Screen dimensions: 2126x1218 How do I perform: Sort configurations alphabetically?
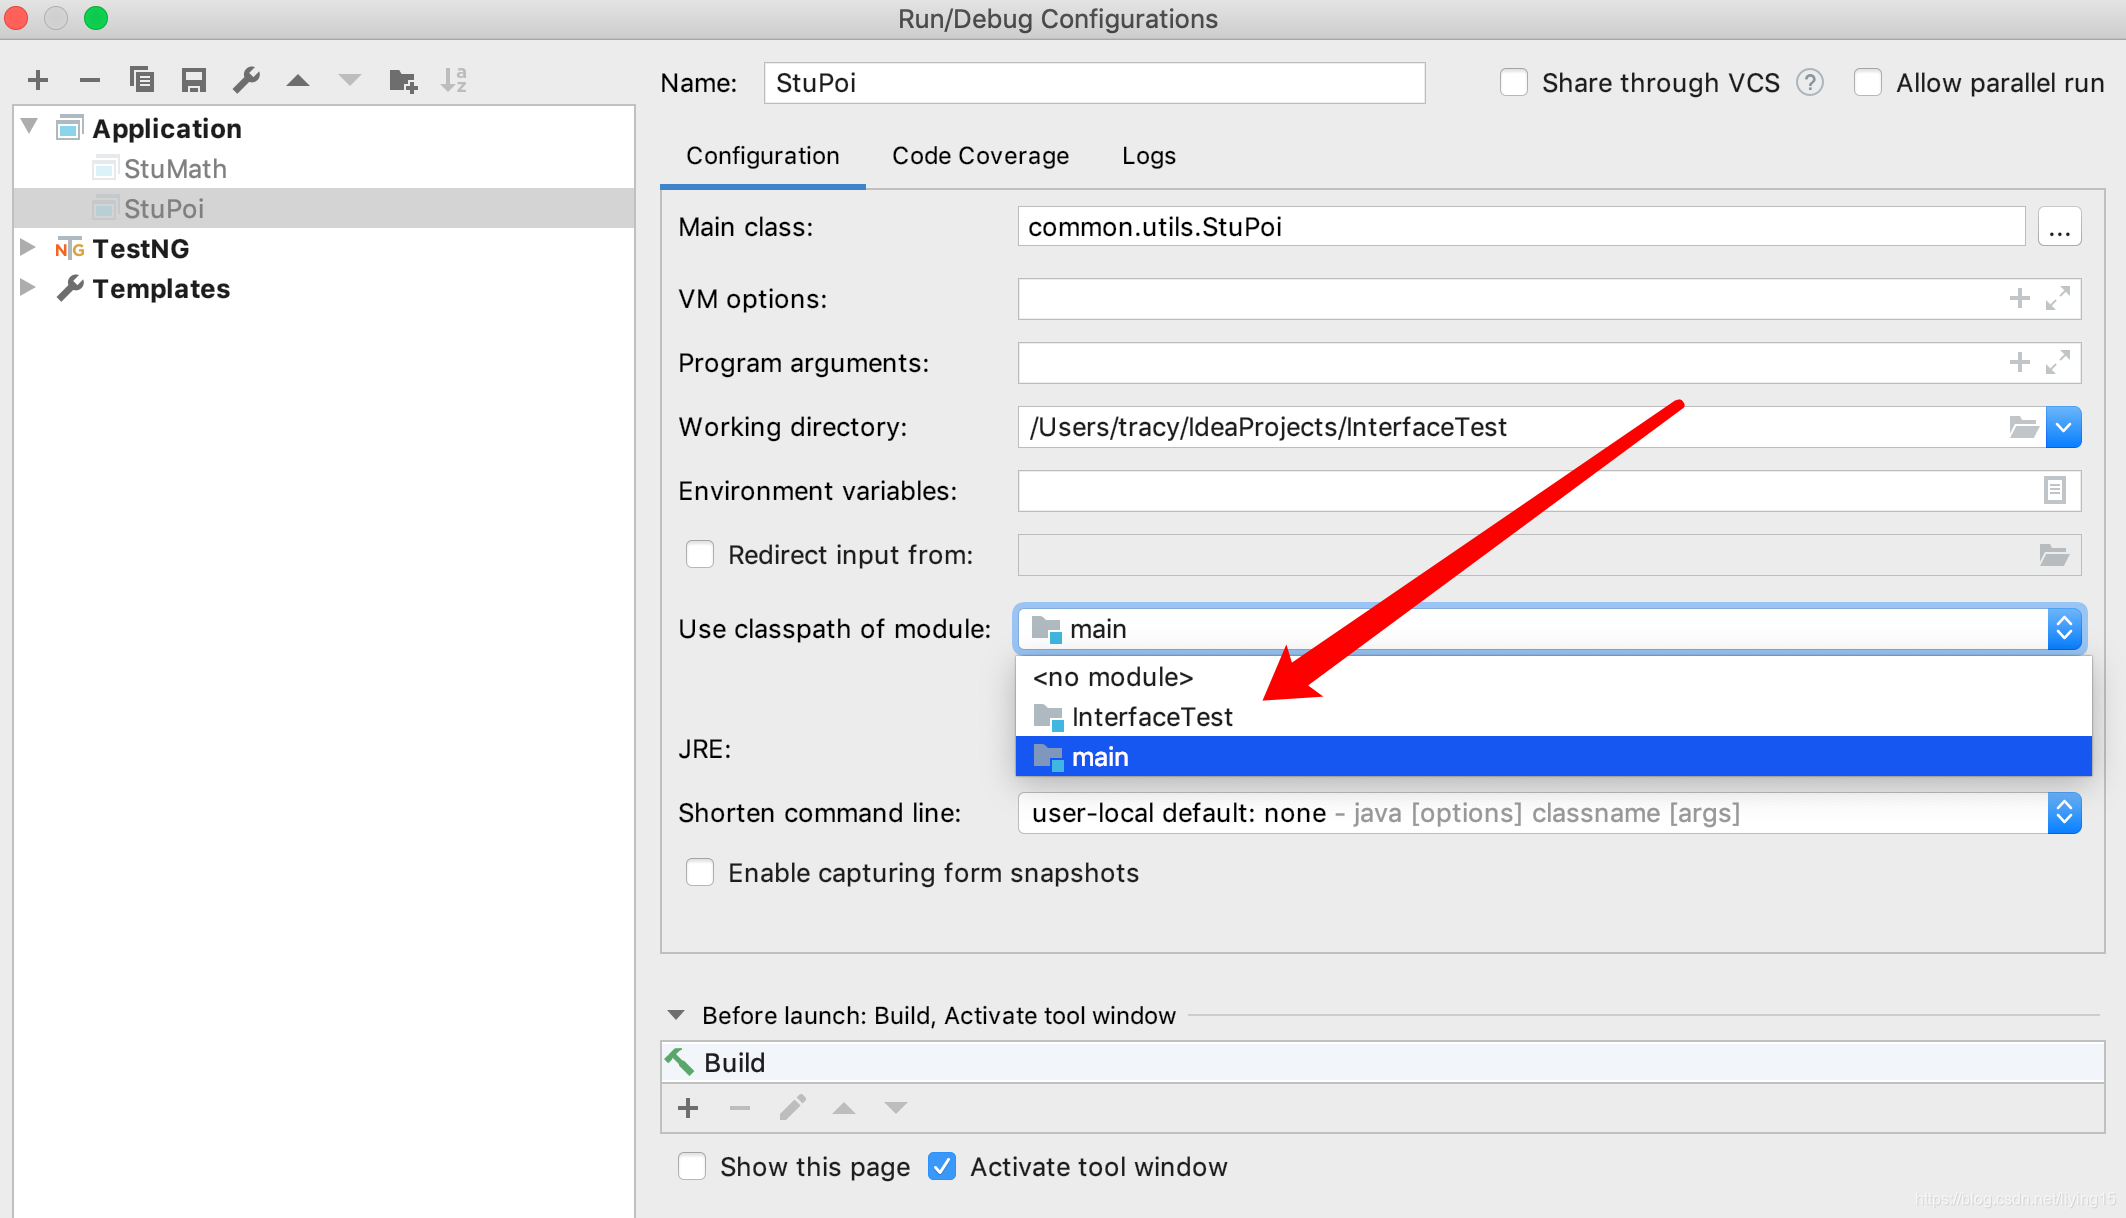[x=454, y=80]
